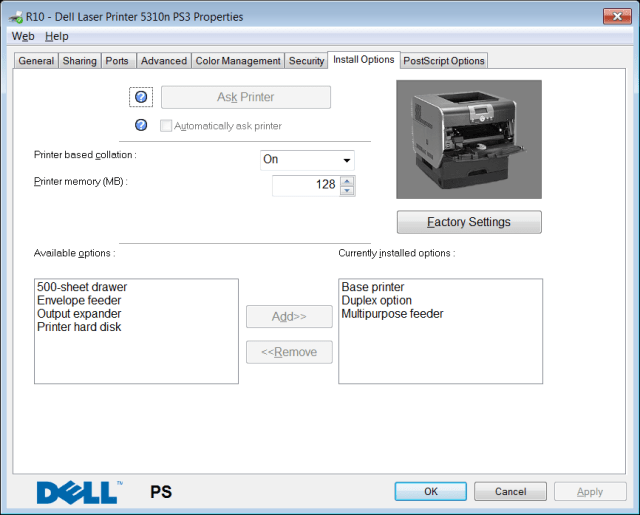
Task: Click the Apply button
Action: point(590,491)
